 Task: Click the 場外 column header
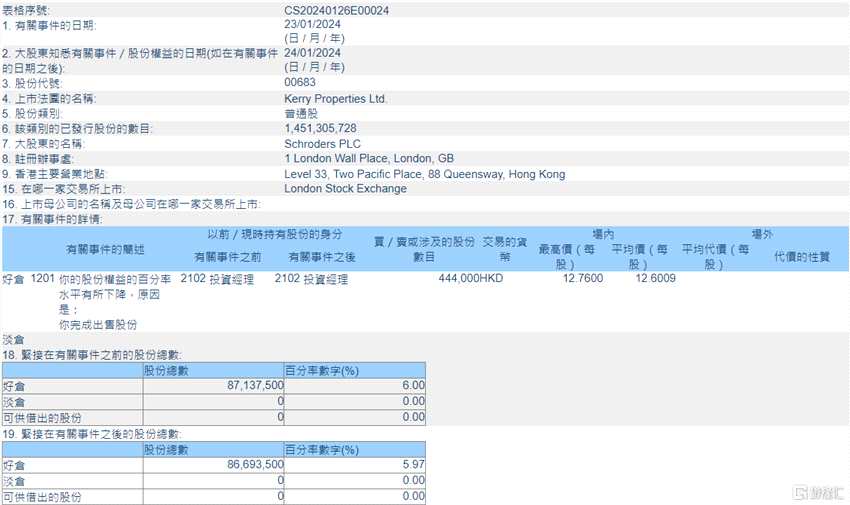tap(762, 234)
